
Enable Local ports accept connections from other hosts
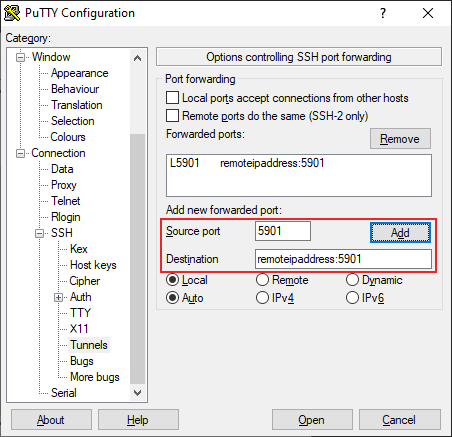tap(172, 98)
